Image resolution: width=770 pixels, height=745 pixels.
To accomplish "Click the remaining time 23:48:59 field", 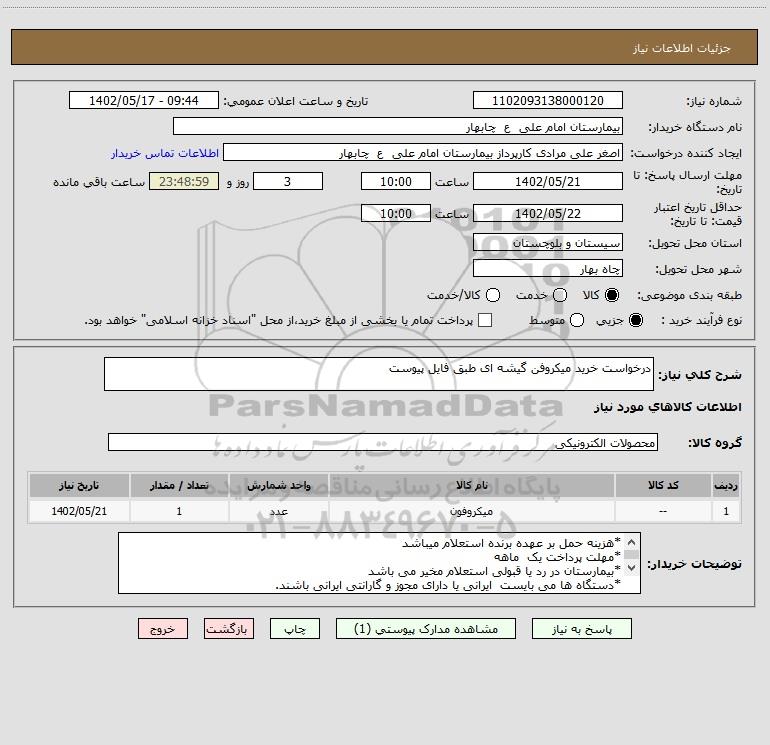I will click(184, 181).
